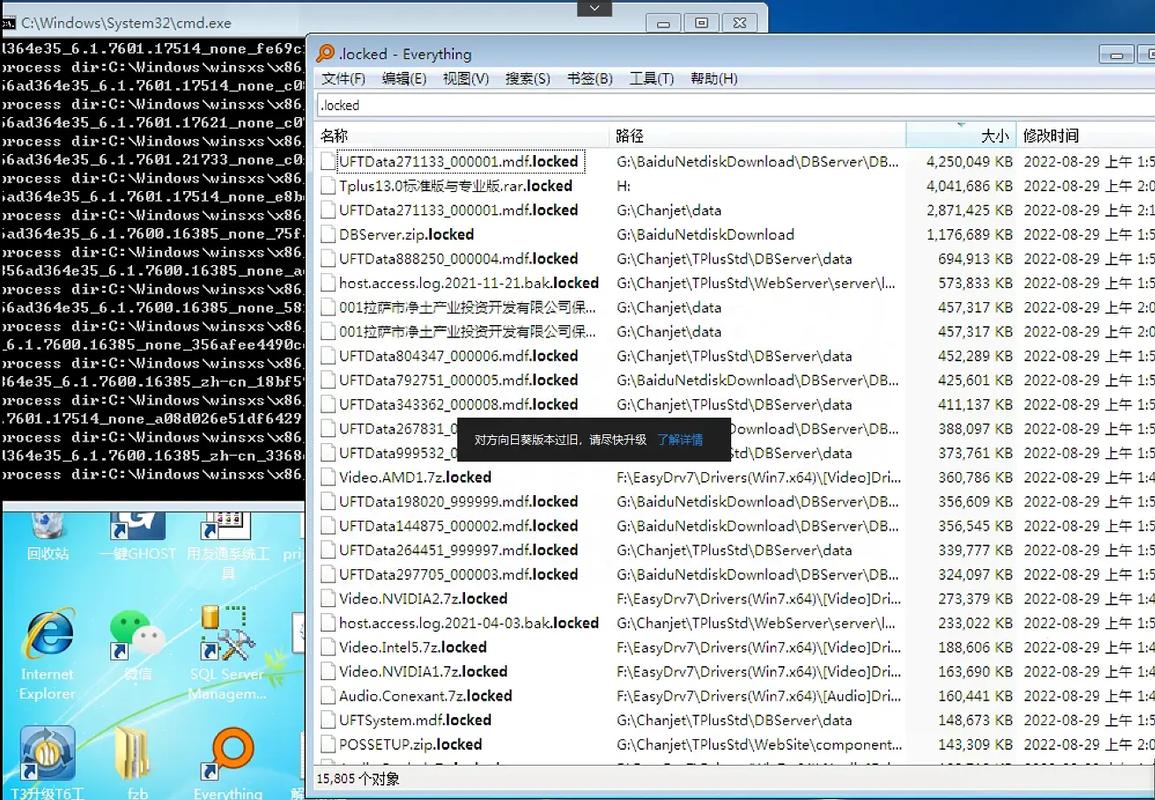Open the Everything desktop shortcut

pyautogui.click(x=228, y=763)
